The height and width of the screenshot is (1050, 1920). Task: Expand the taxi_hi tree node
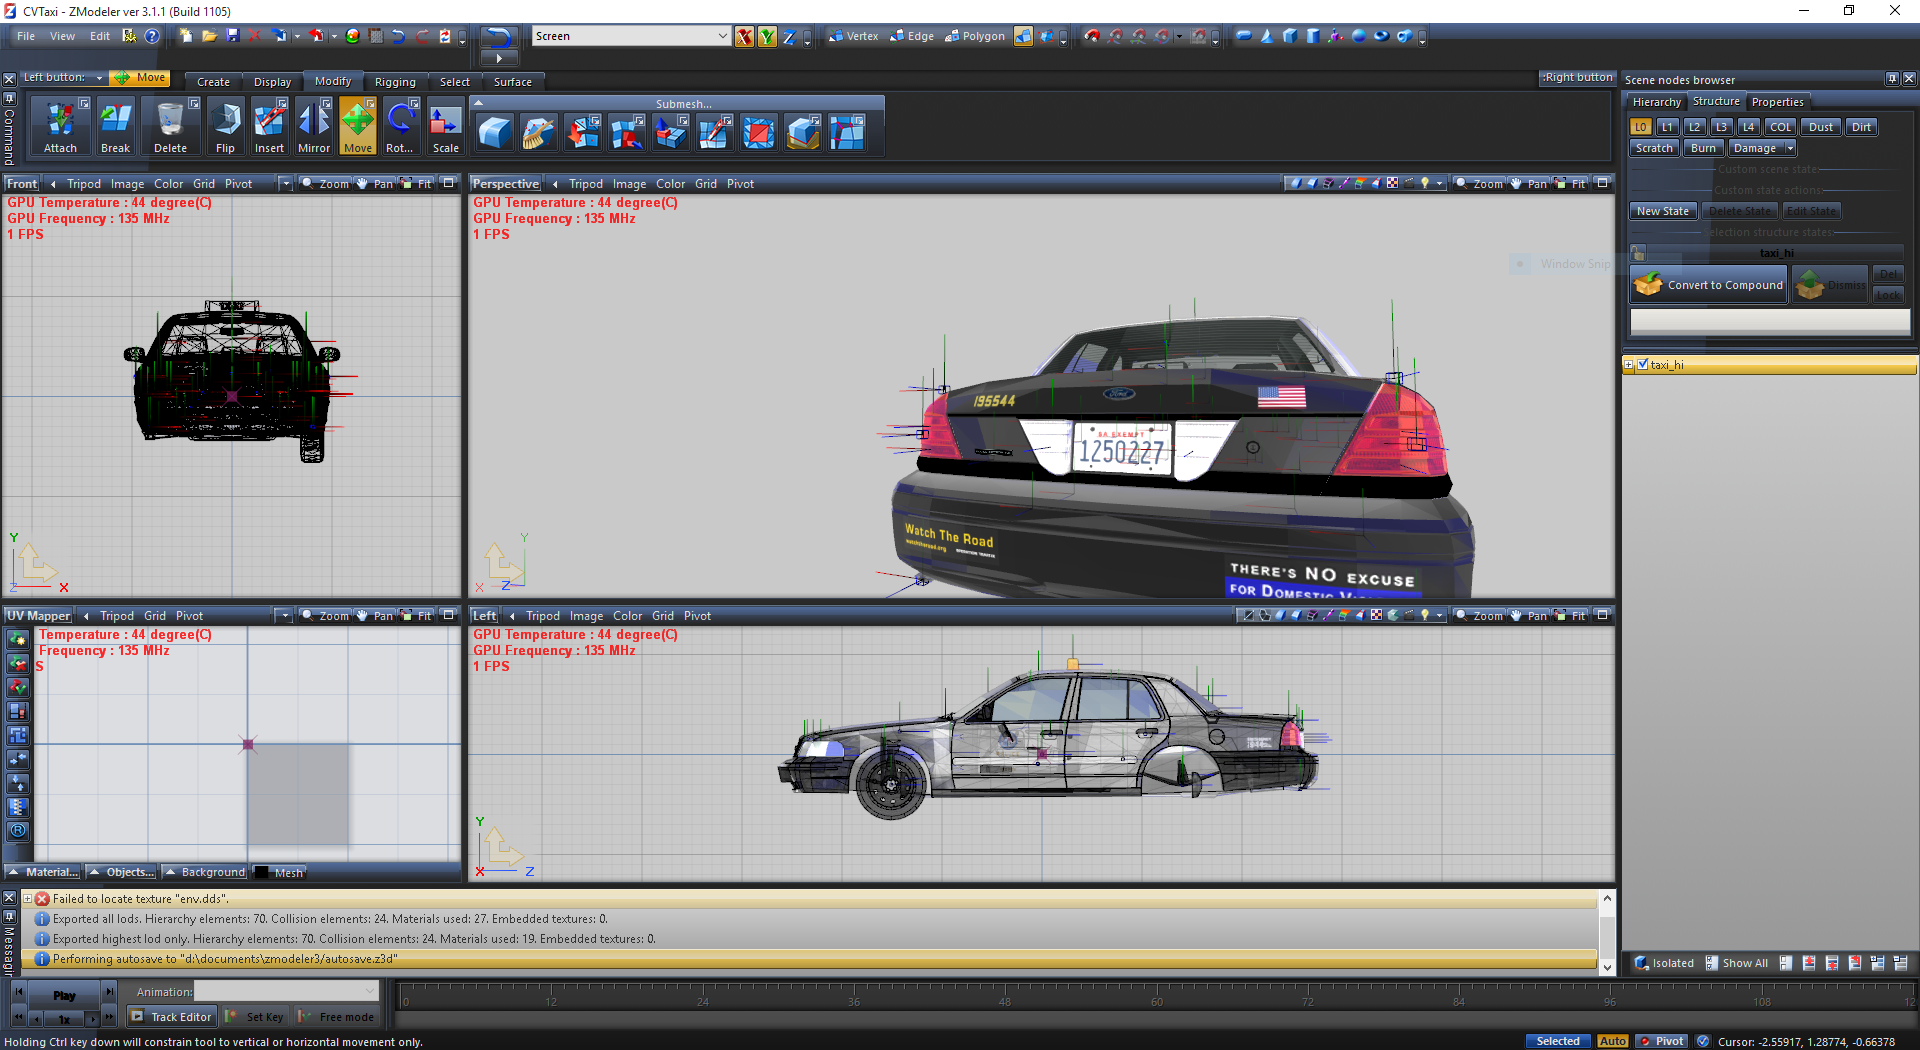click(1629, 365)
